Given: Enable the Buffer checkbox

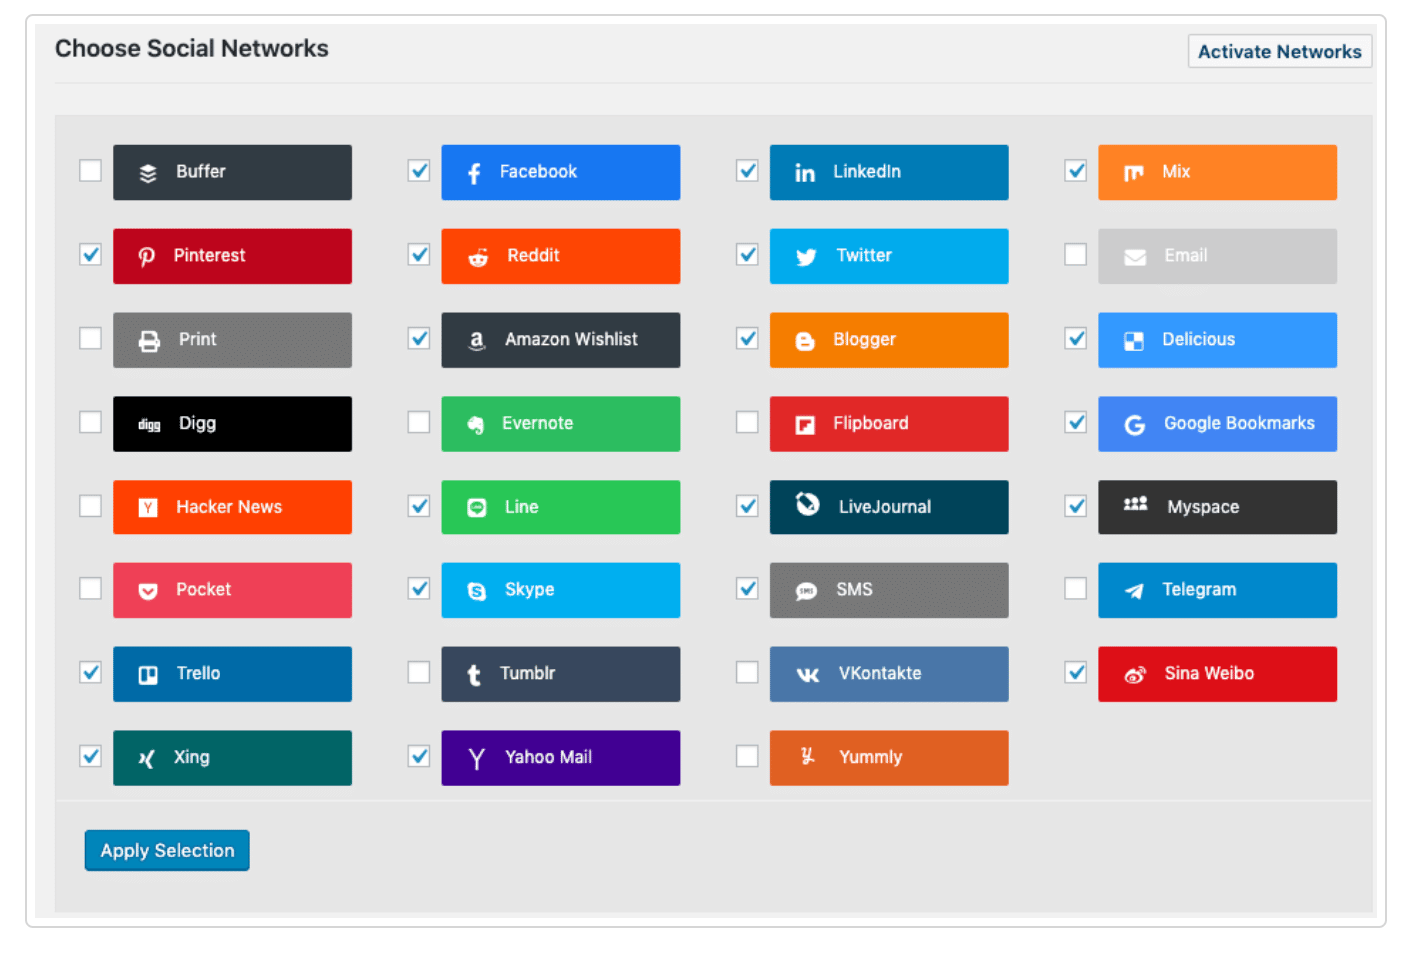Looking at the screenshot, I should click(x=91, y=171).
